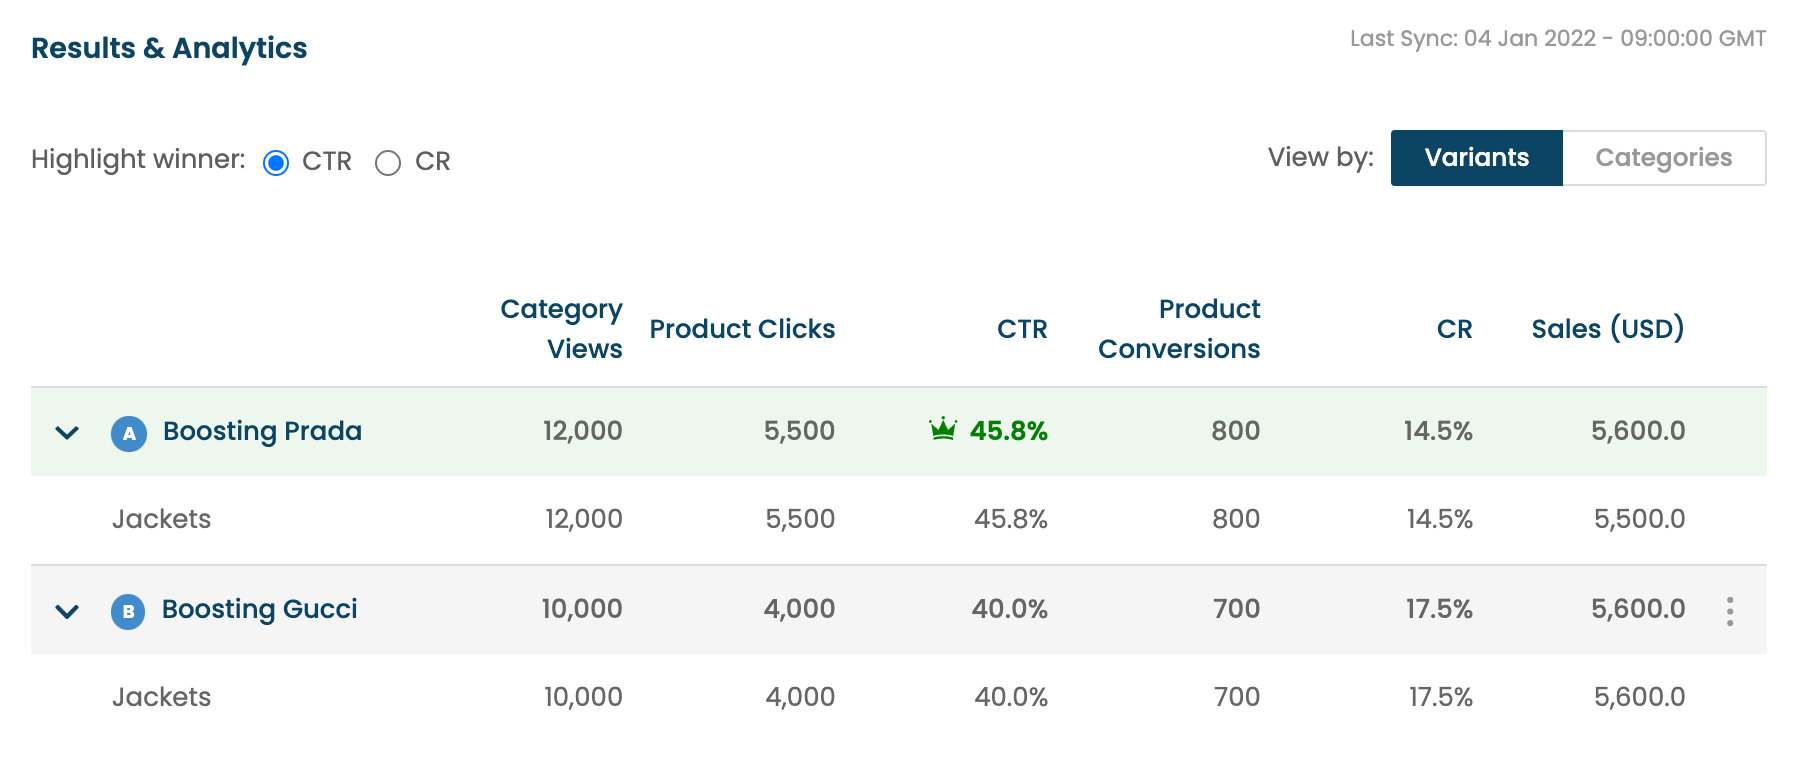
Task: Open the Boosting Gucci variant link
Action: [x=260, y=609]
